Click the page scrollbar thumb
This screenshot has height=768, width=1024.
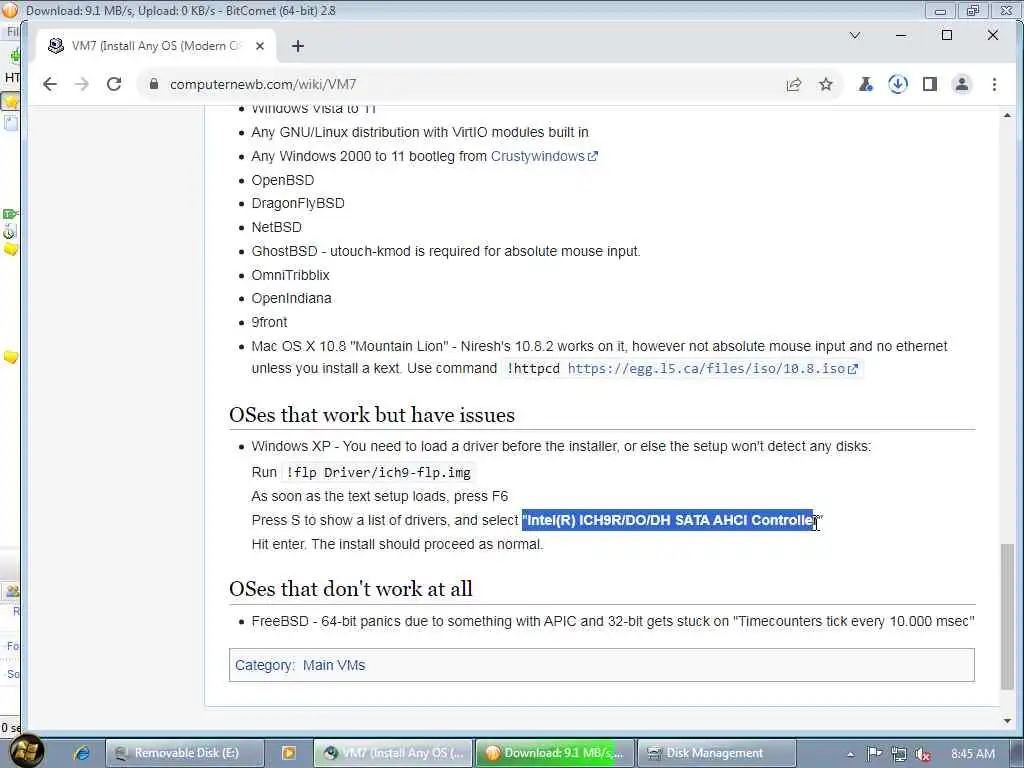click(1007, 616)
